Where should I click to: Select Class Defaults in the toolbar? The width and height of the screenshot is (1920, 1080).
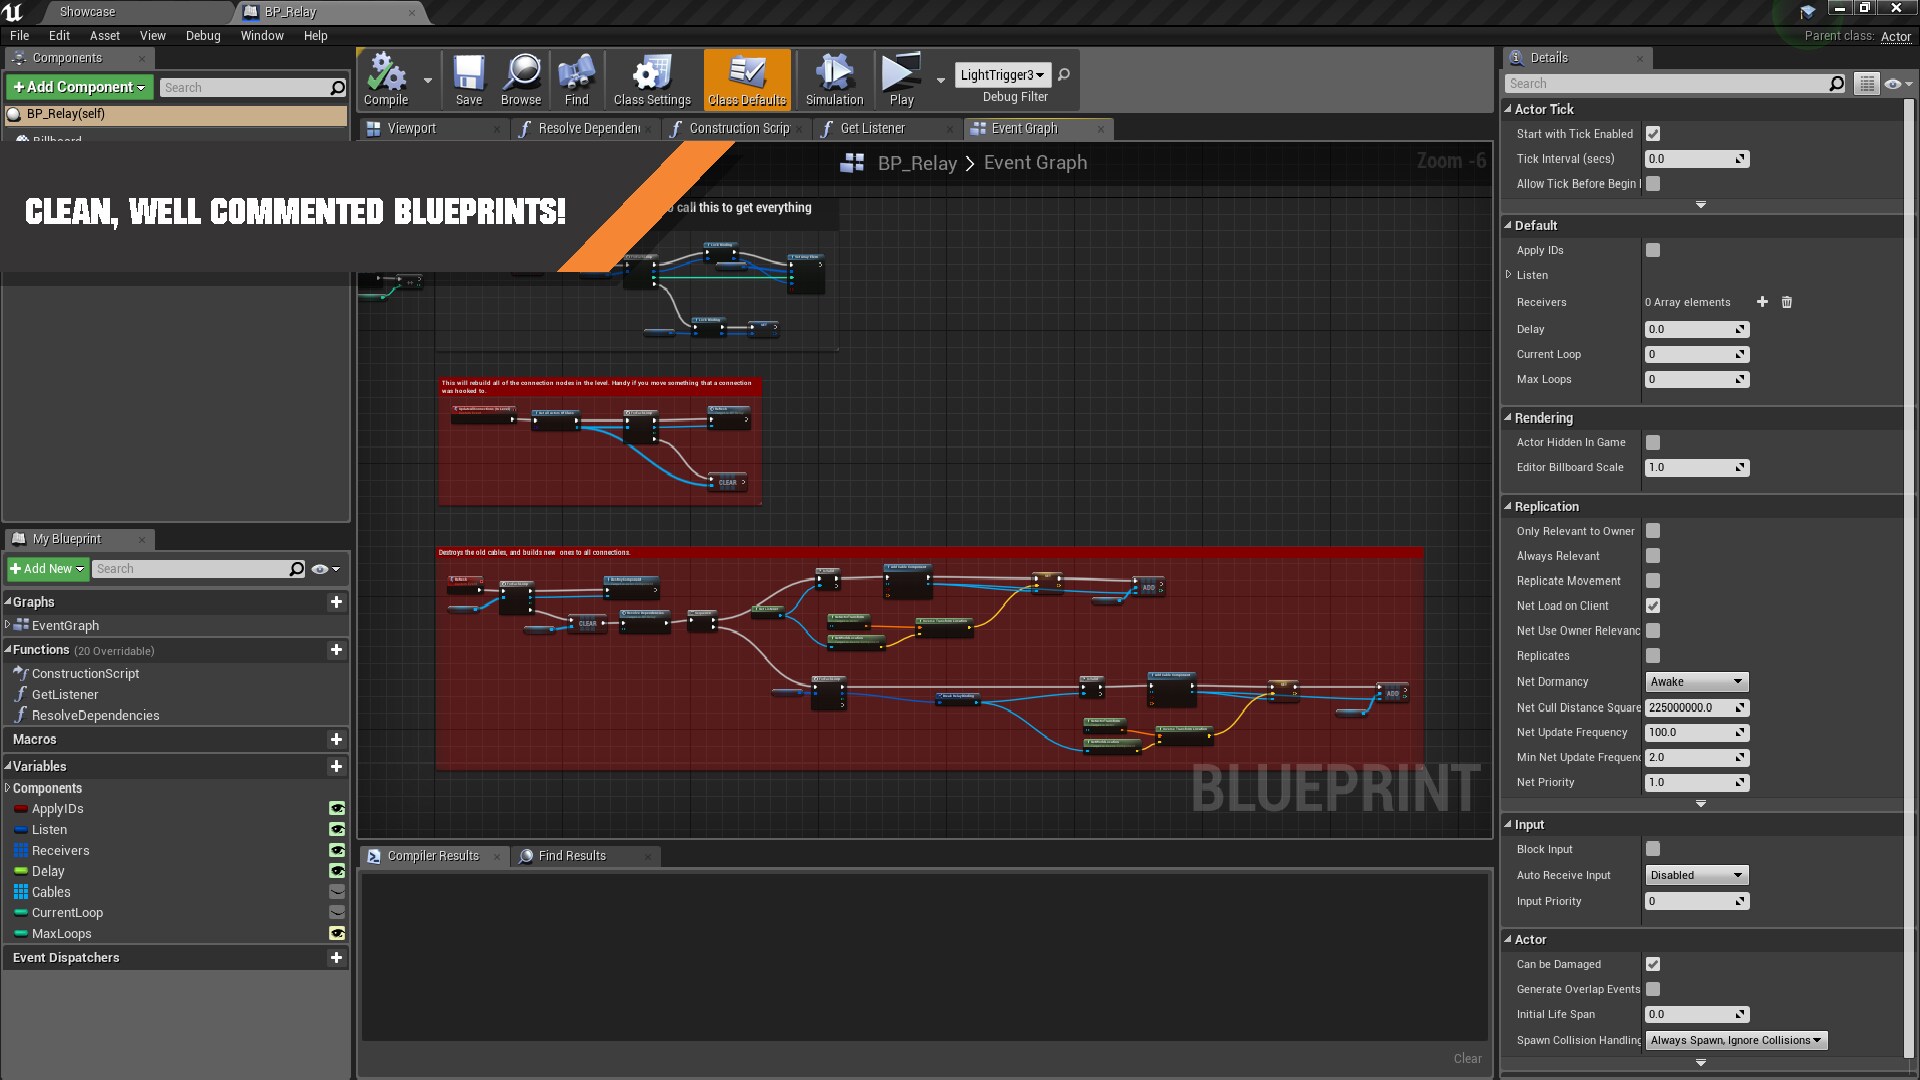[x=747, y=79]
